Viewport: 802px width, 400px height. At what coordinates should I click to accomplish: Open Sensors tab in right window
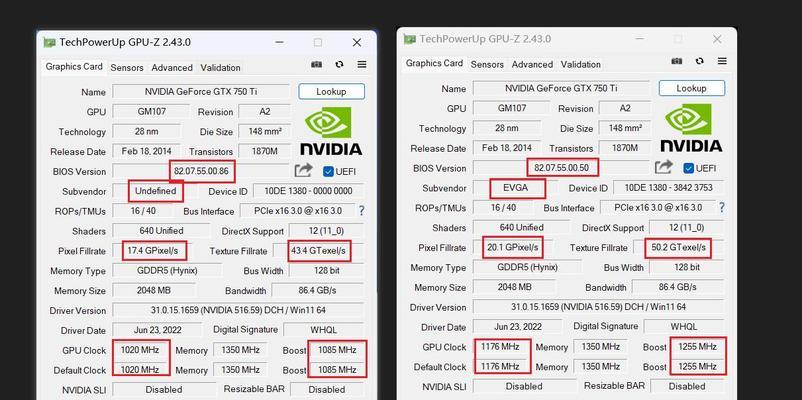point(487,64)
